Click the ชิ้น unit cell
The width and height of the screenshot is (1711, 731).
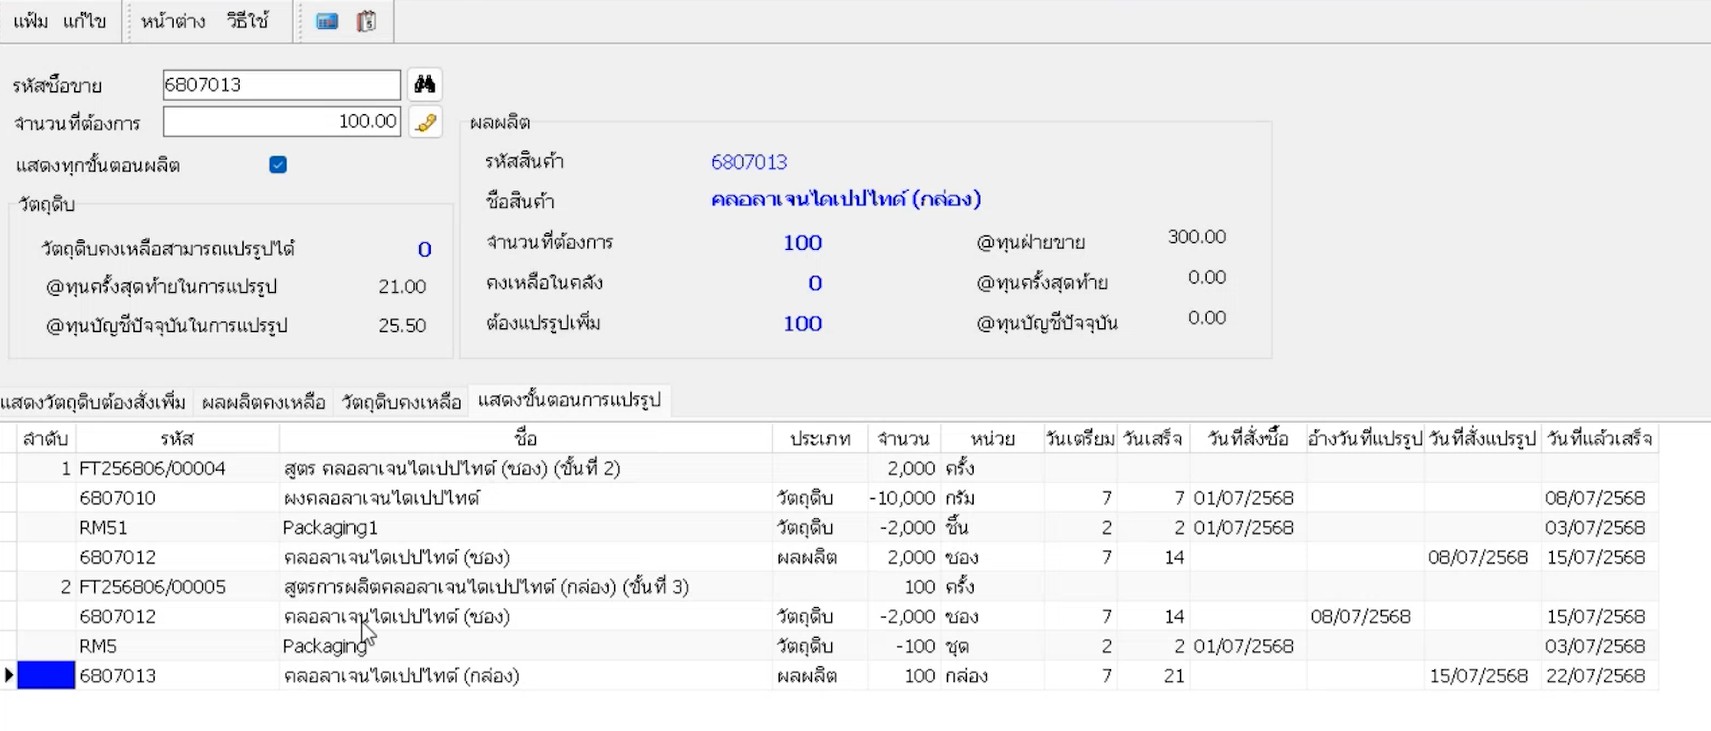(x=992, y=528)
